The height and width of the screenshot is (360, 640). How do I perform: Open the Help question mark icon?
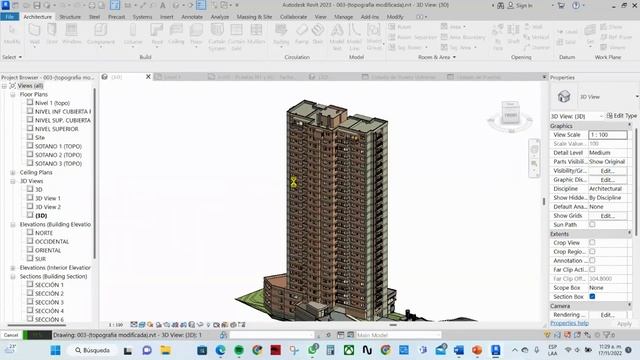(576, 5)
